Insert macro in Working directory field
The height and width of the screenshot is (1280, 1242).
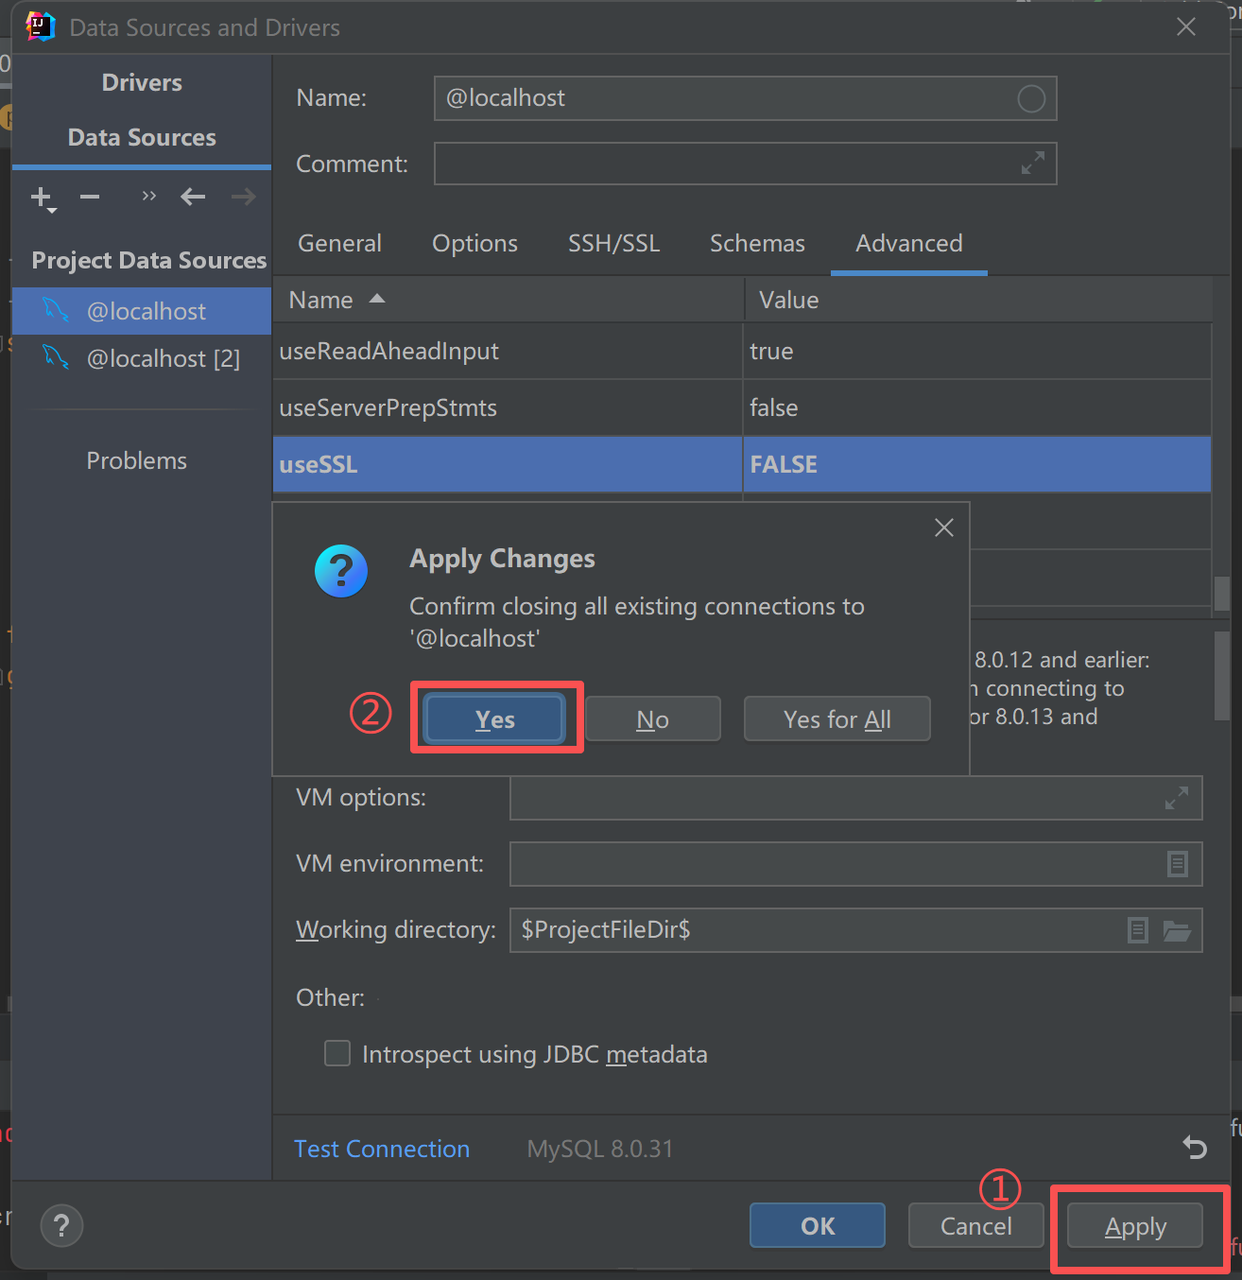(1138, 930)
